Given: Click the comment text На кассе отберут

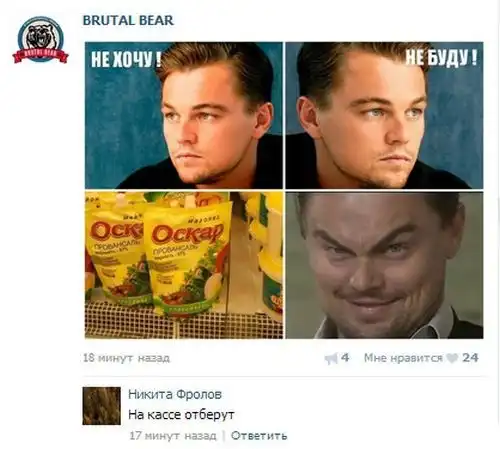Looking at the screenshot, I should 181,415.
